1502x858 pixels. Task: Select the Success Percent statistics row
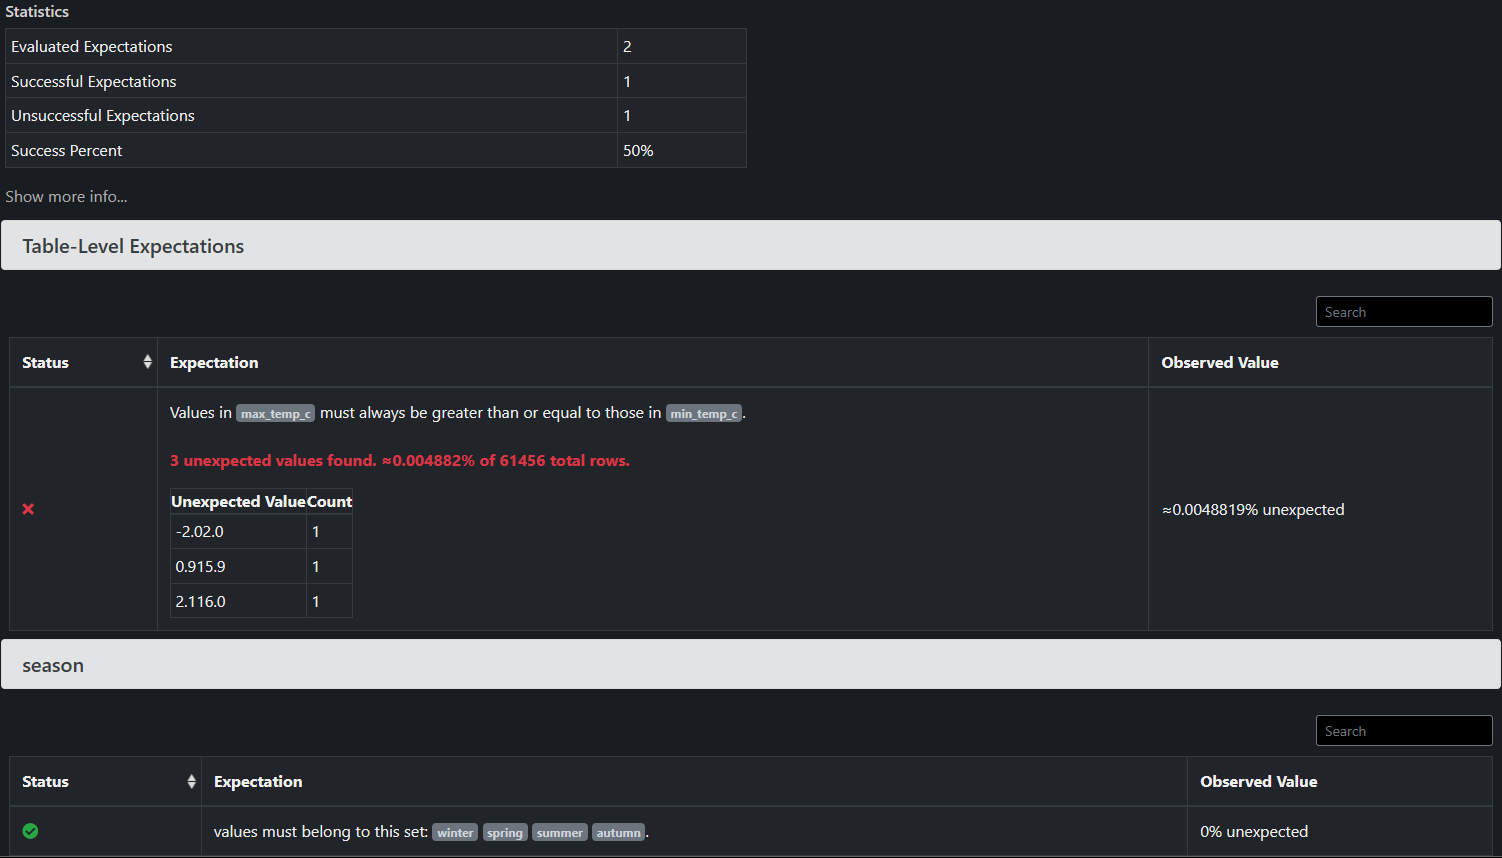[x=376, y=150]
